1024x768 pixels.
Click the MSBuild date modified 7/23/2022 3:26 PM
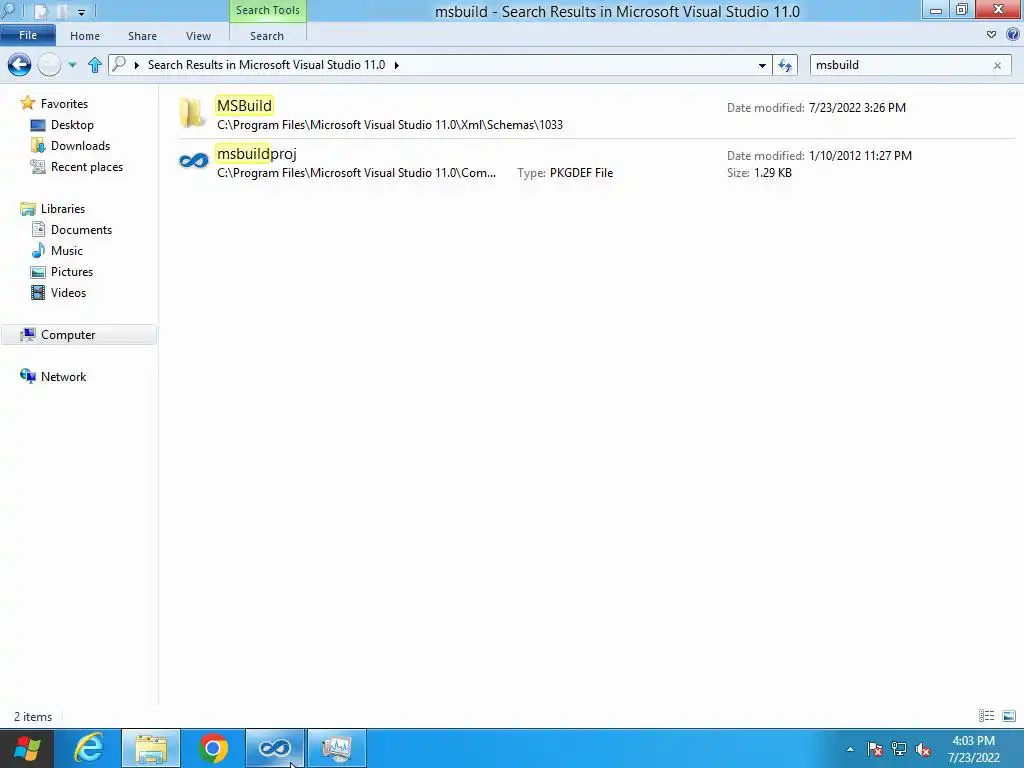pos(857,108)
